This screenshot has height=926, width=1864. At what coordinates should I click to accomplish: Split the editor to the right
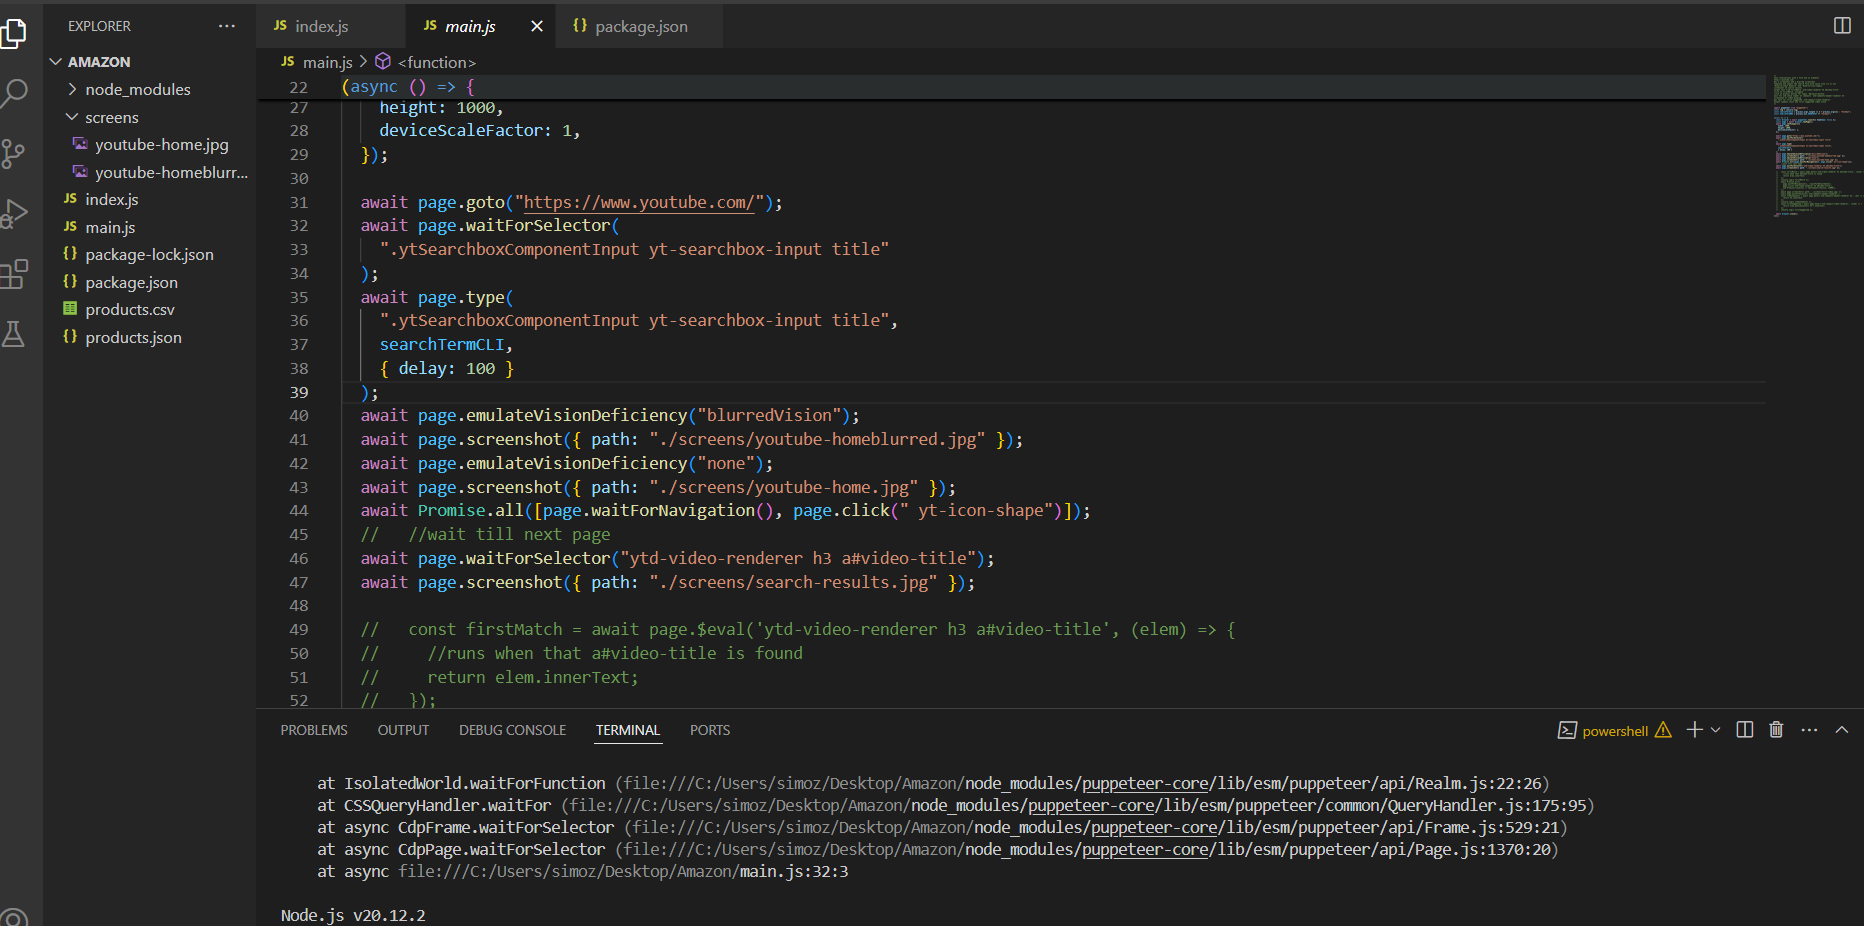(1842, 26)
